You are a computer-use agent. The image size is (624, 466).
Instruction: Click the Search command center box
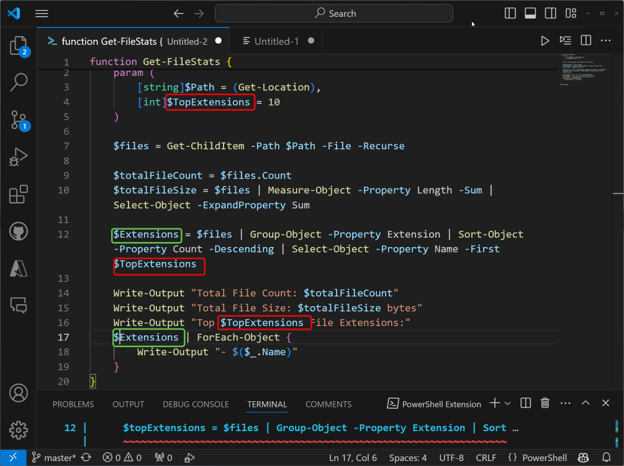coord(334,14)
